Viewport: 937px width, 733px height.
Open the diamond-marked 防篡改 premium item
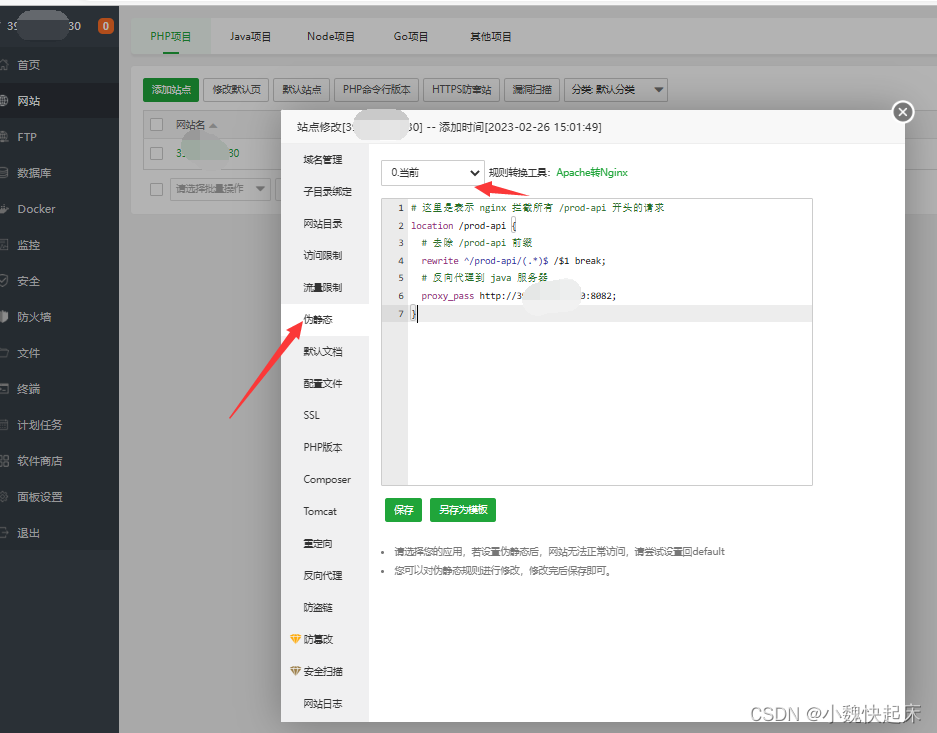coord(318,639)
